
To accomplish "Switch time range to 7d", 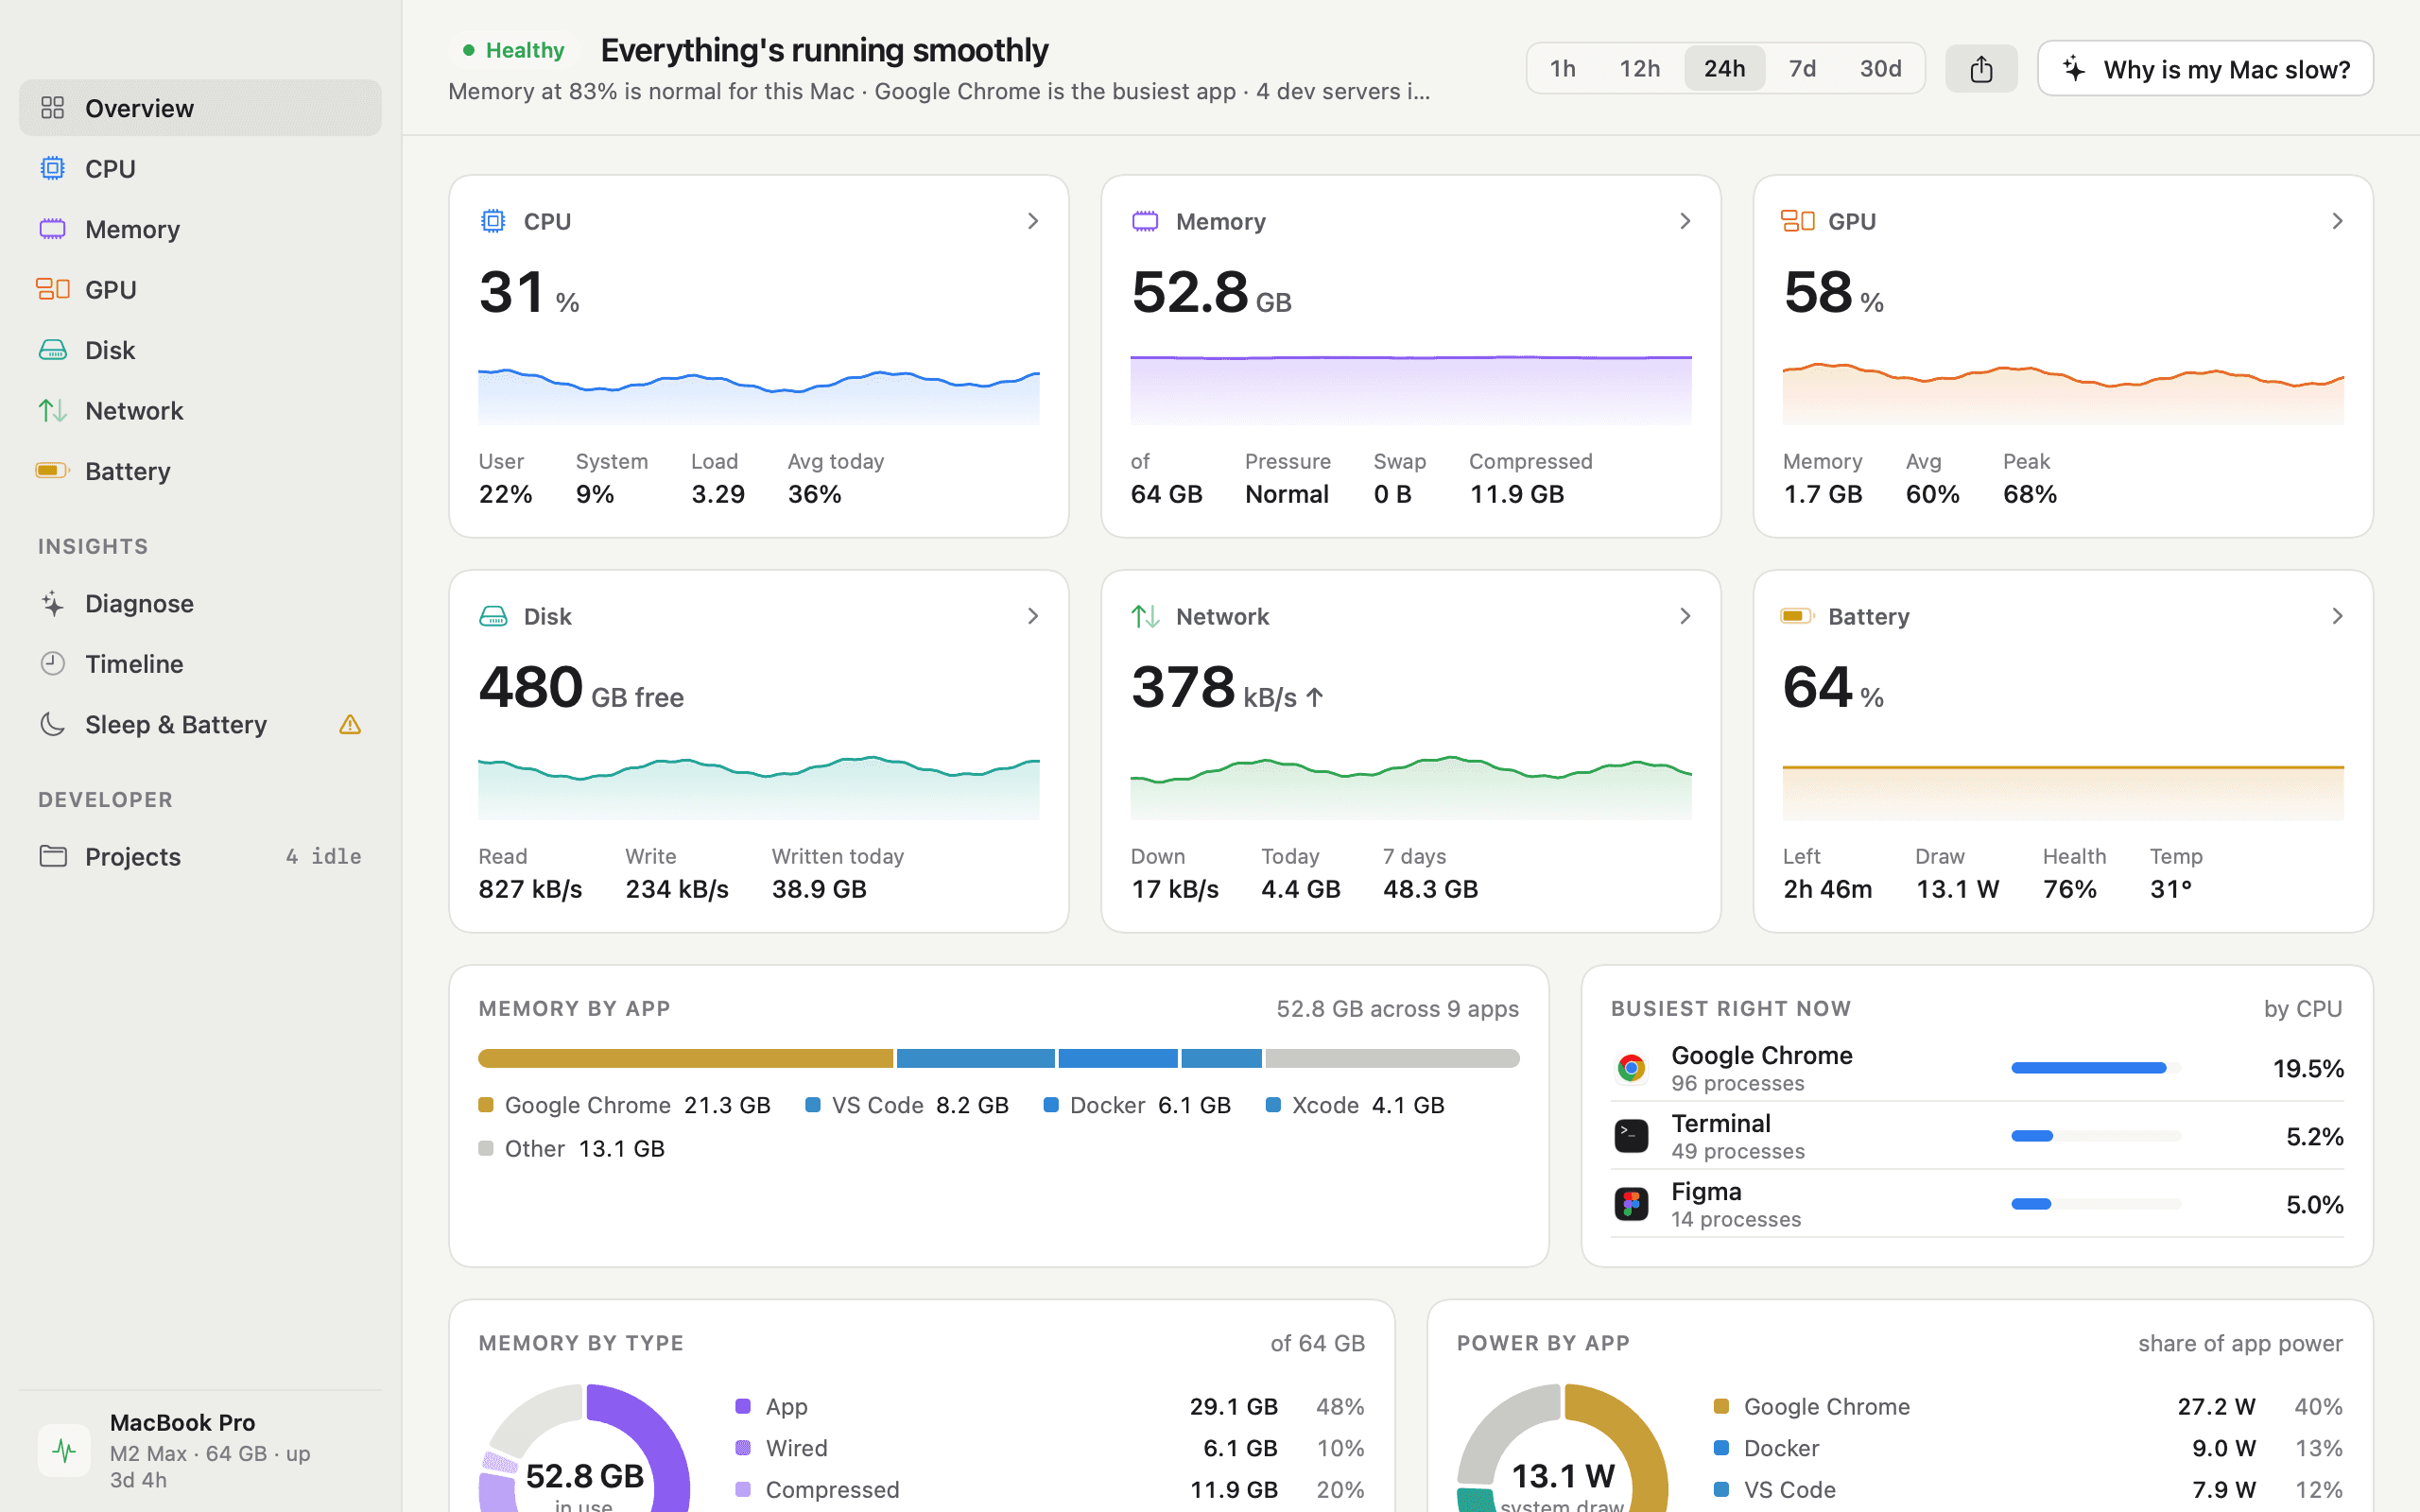I will click(1802, 68).
